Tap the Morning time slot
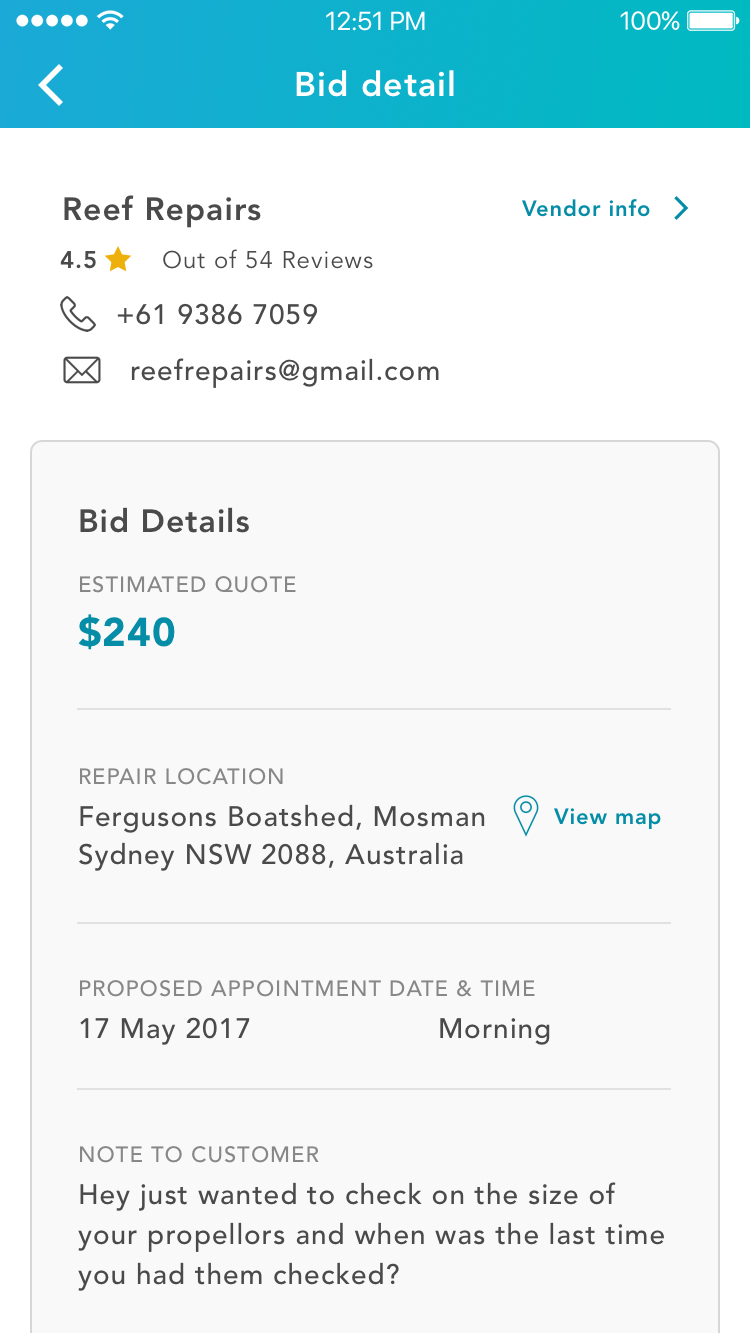Image resolution: width=750 pixels, height=1333 pixels. click(495, 1029)
